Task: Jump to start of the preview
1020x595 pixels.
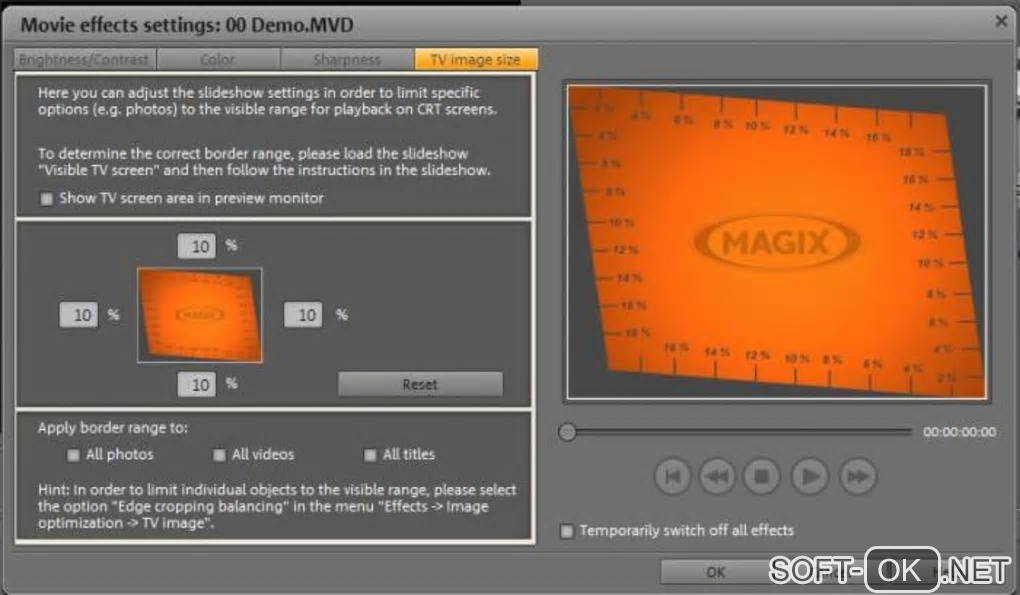Action: [x=672, y=477]
